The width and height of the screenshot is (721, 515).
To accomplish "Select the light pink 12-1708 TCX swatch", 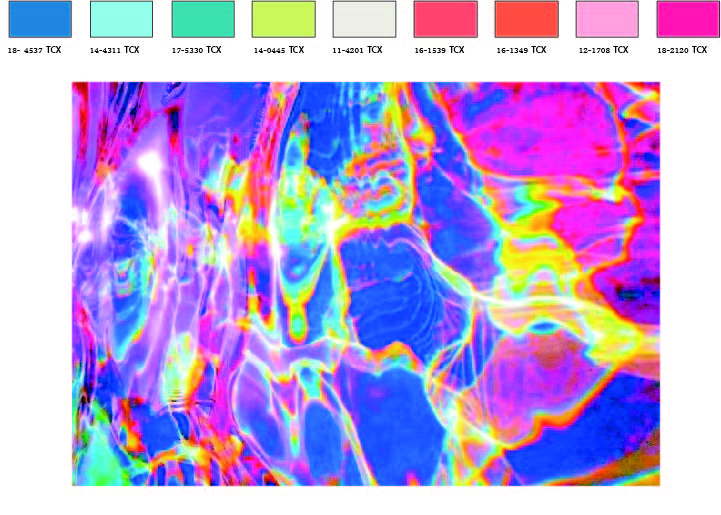I will click(x=607, y=19).
